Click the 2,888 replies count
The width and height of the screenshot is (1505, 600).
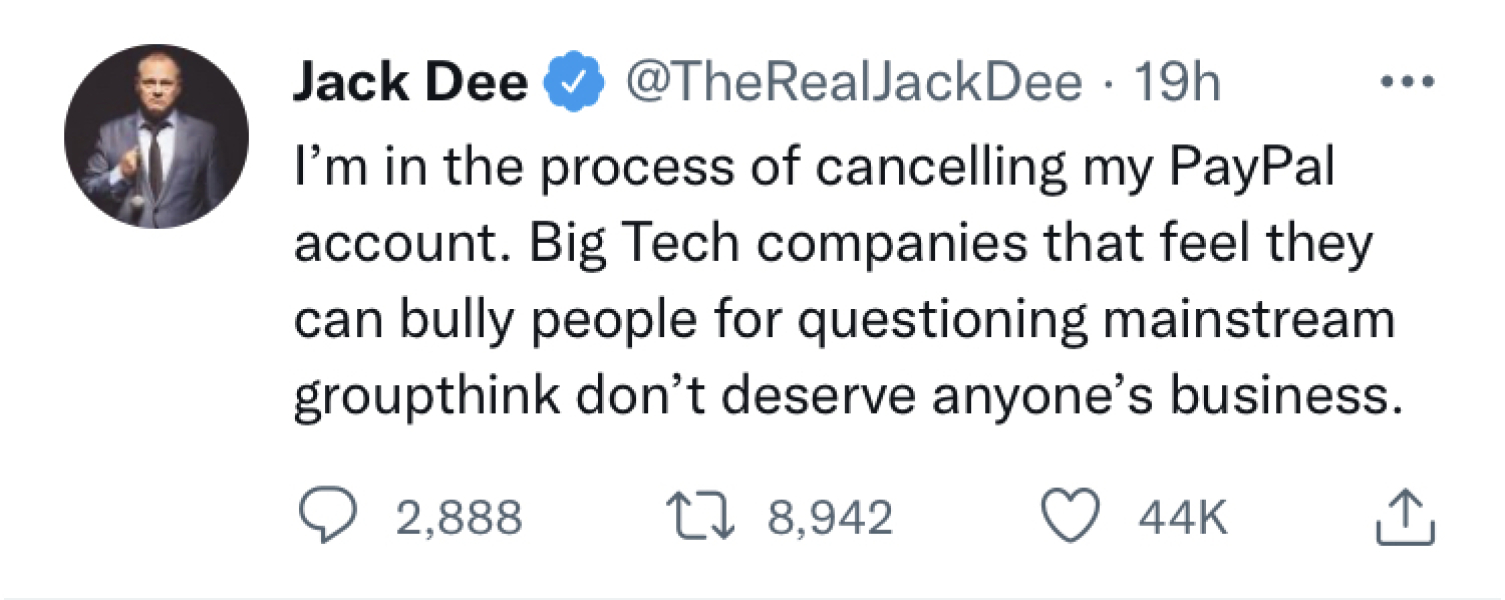tap(459, 518)
